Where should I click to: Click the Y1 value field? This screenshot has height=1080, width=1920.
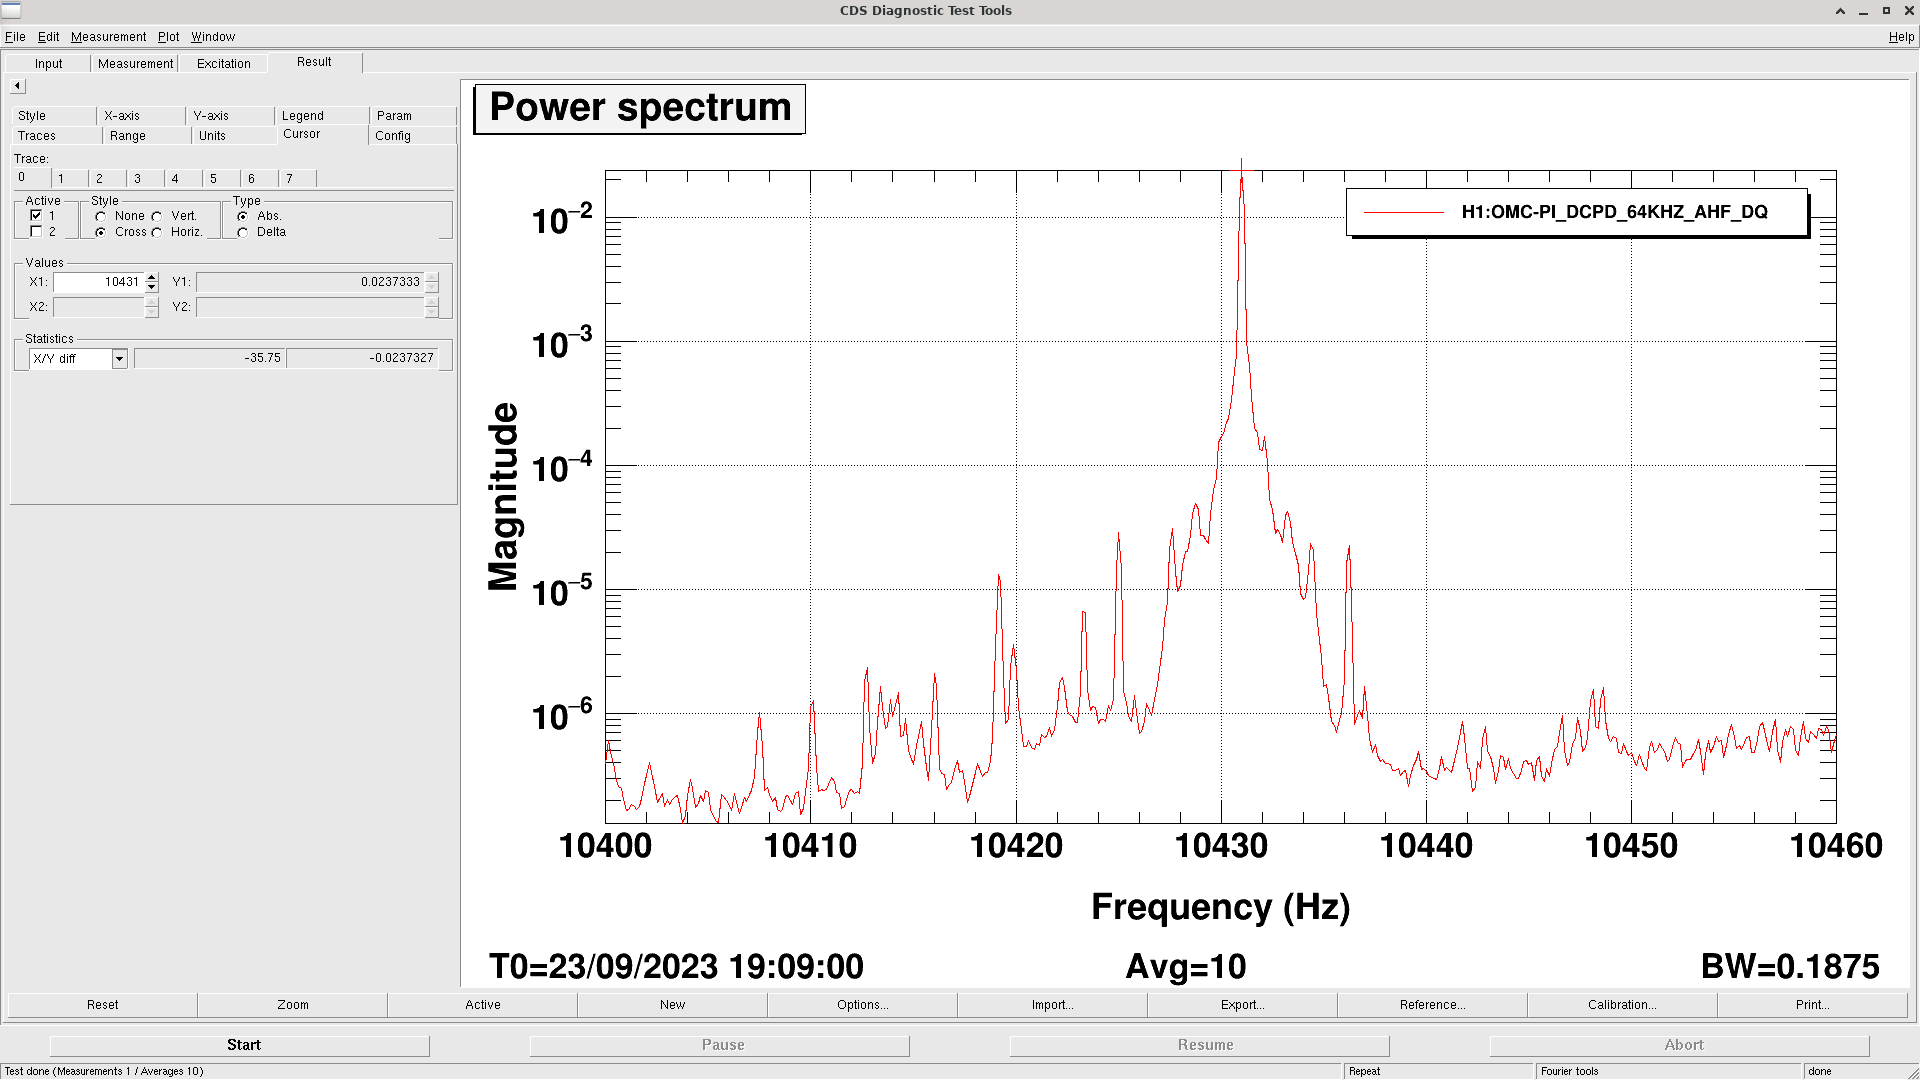point(311,282)
